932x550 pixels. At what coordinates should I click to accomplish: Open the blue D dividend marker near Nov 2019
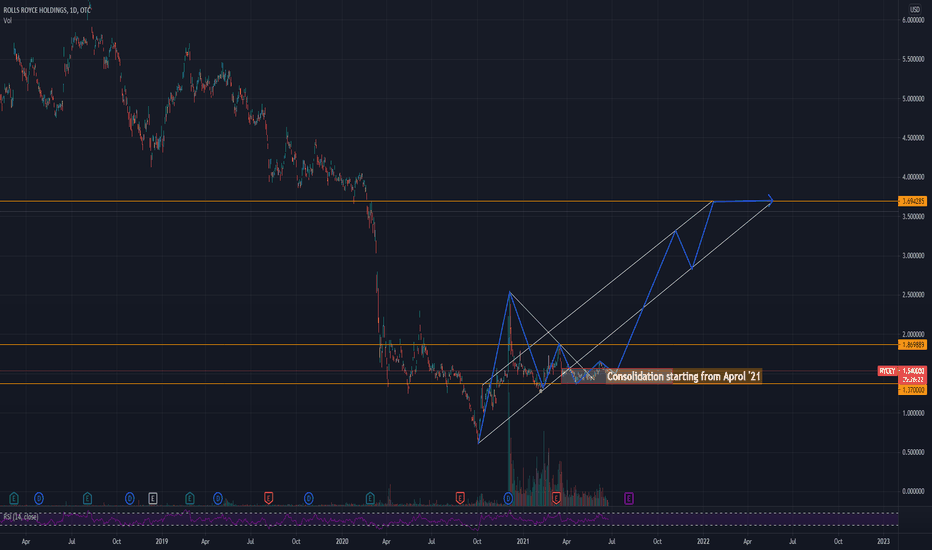coord(308,498)
